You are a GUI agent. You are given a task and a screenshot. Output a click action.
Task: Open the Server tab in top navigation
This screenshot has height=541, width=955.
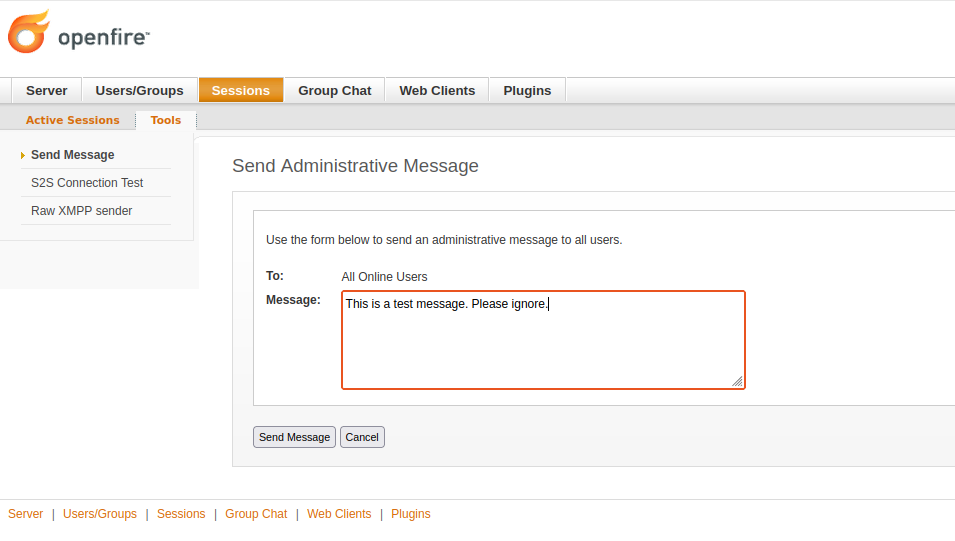46,90
